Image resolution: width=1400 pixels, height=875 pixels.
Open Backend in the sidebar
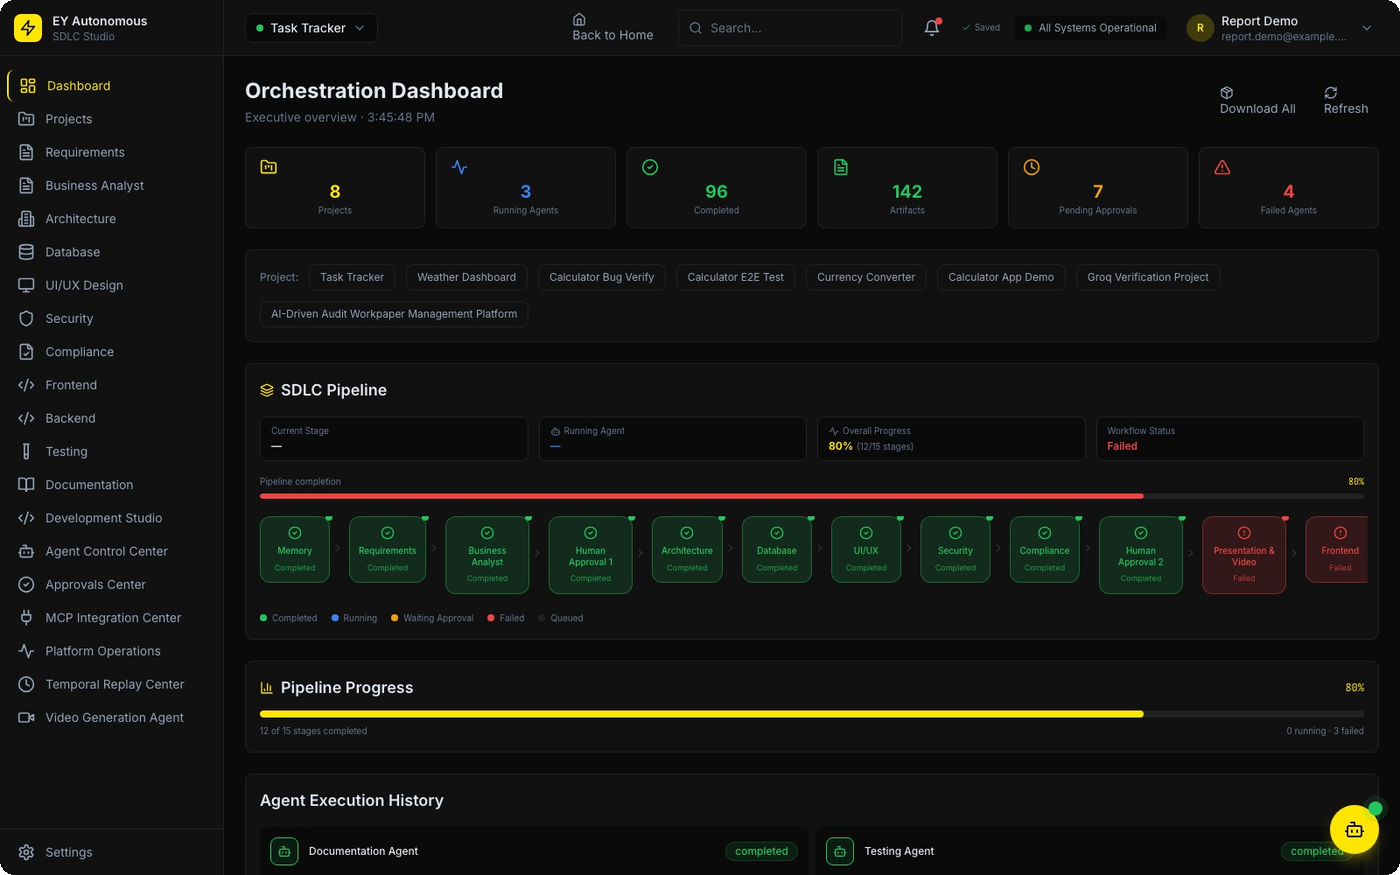tap(112, 418)
